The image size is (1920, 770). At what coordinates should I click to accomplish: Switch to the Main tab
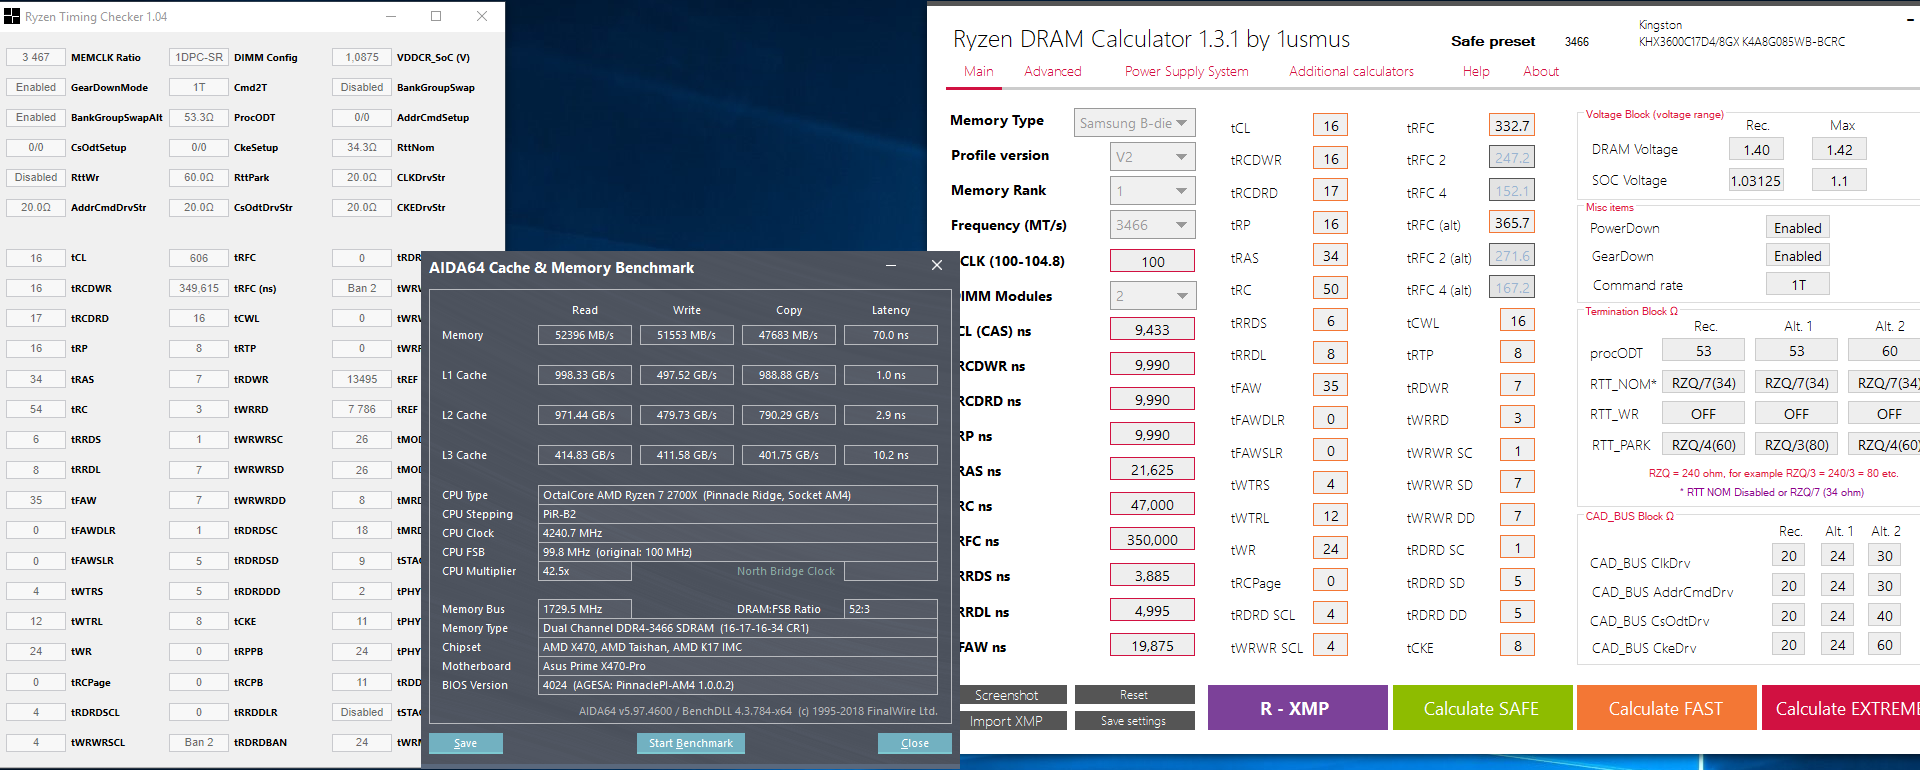(978, 71)
